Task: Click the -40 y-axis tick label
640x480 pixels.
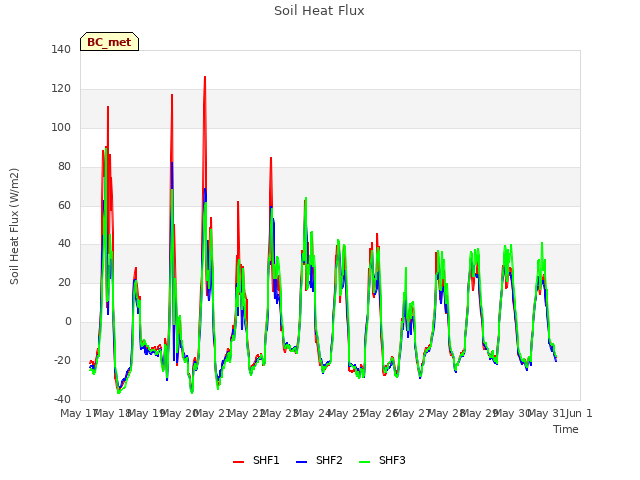Action: 62,399
